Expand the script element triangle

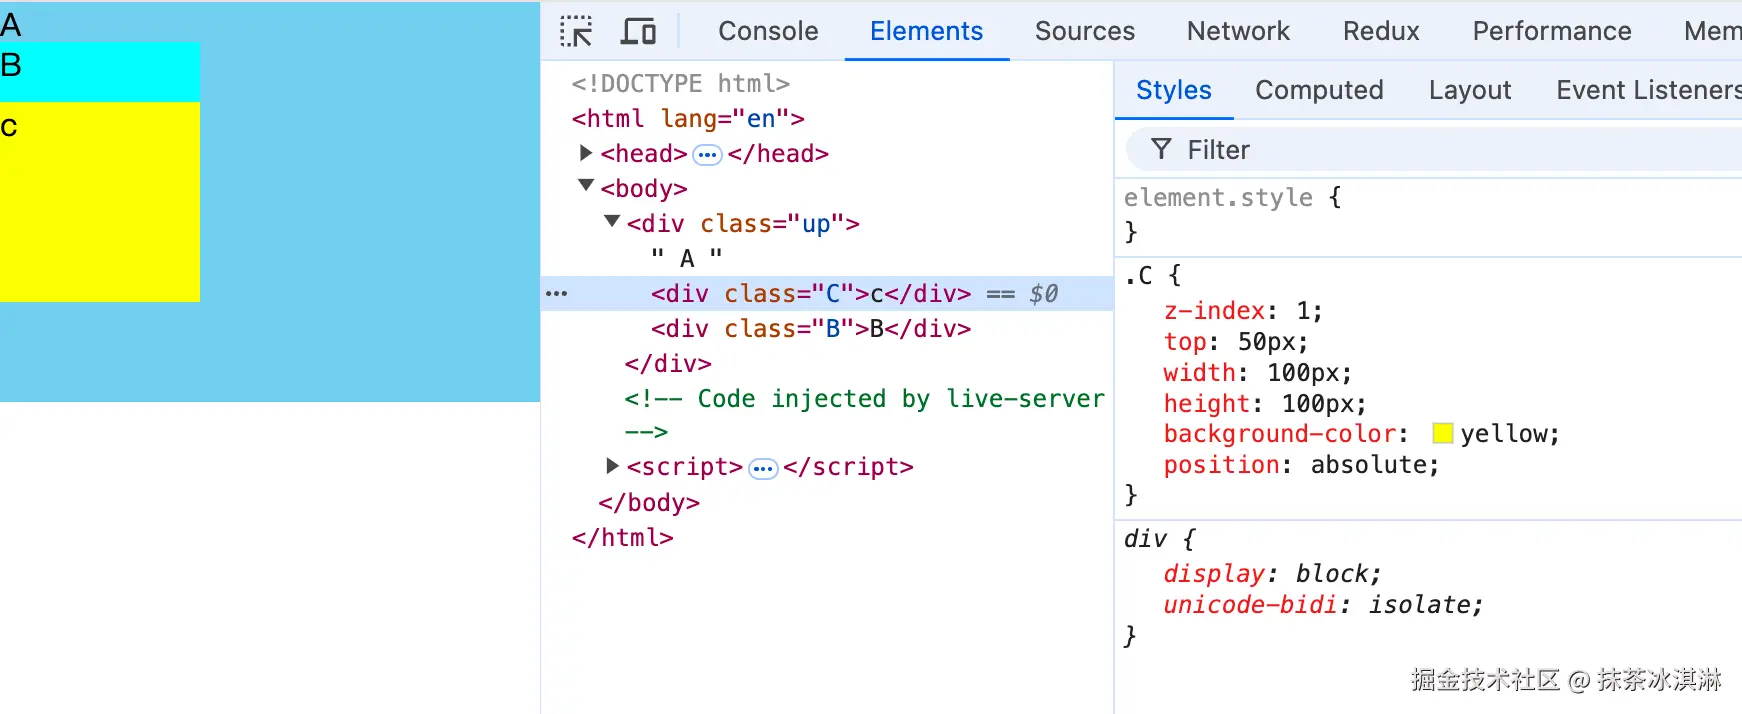(x=612, y=466)
